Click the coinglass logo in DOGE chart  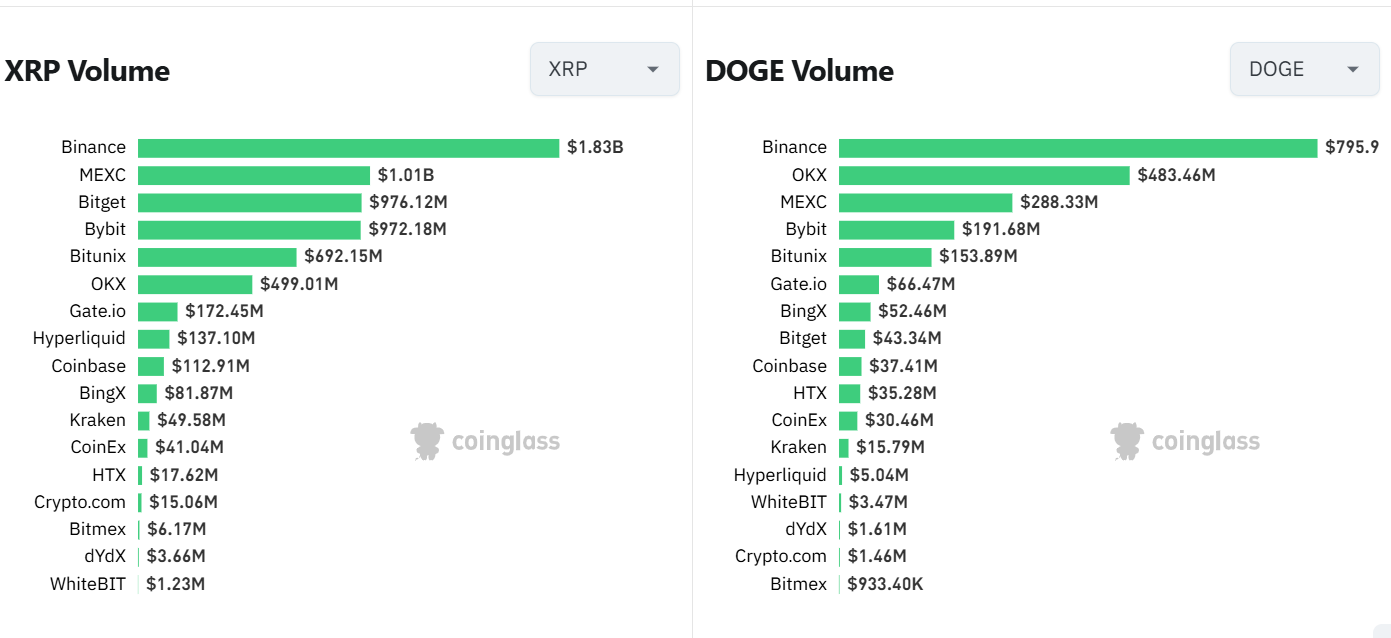click(x=1186, y=441)
